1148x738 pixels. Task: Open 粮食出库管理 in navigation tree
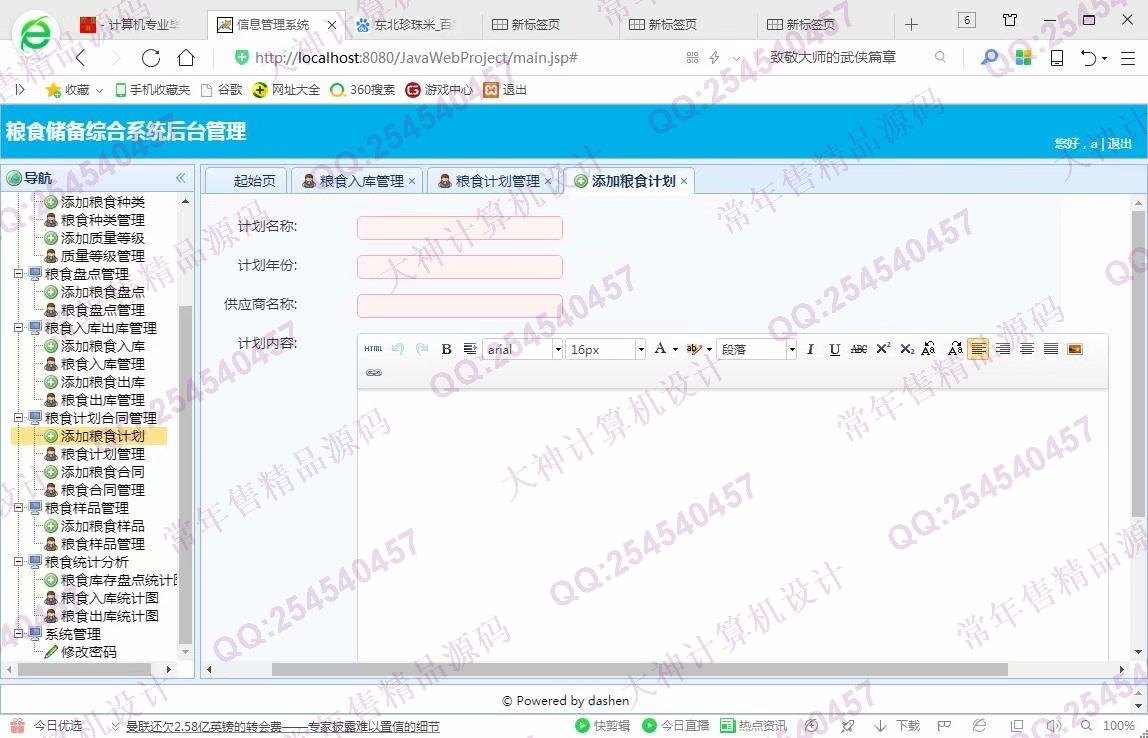coord(102,400)
